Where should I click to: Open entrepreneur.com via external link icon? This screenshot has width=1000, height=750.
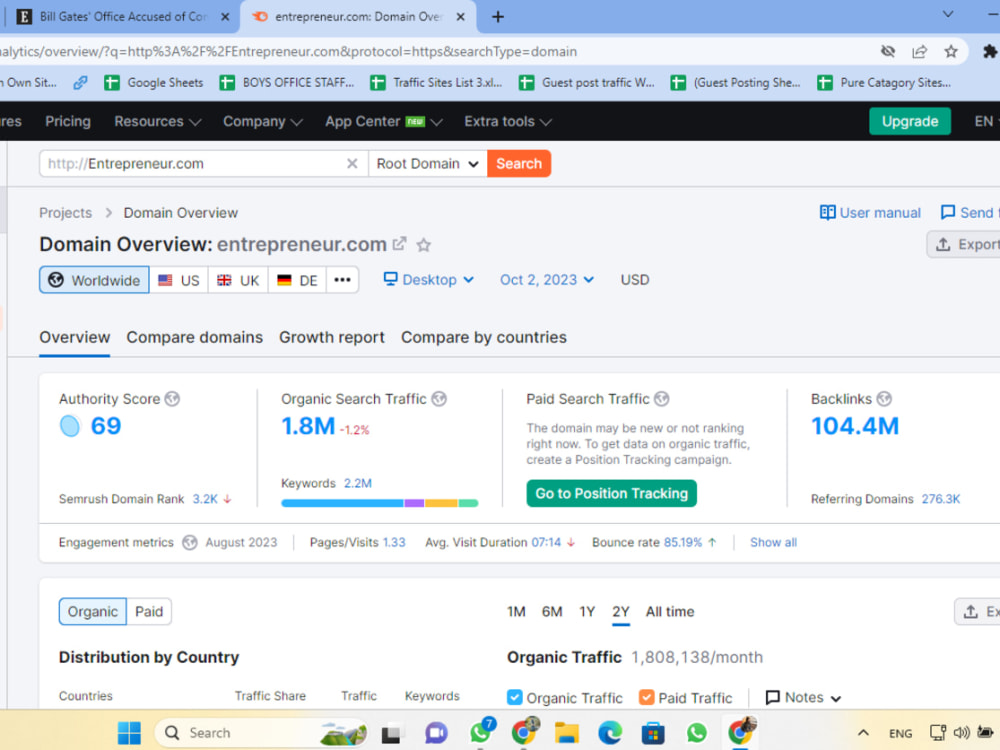tap(399, 244)
